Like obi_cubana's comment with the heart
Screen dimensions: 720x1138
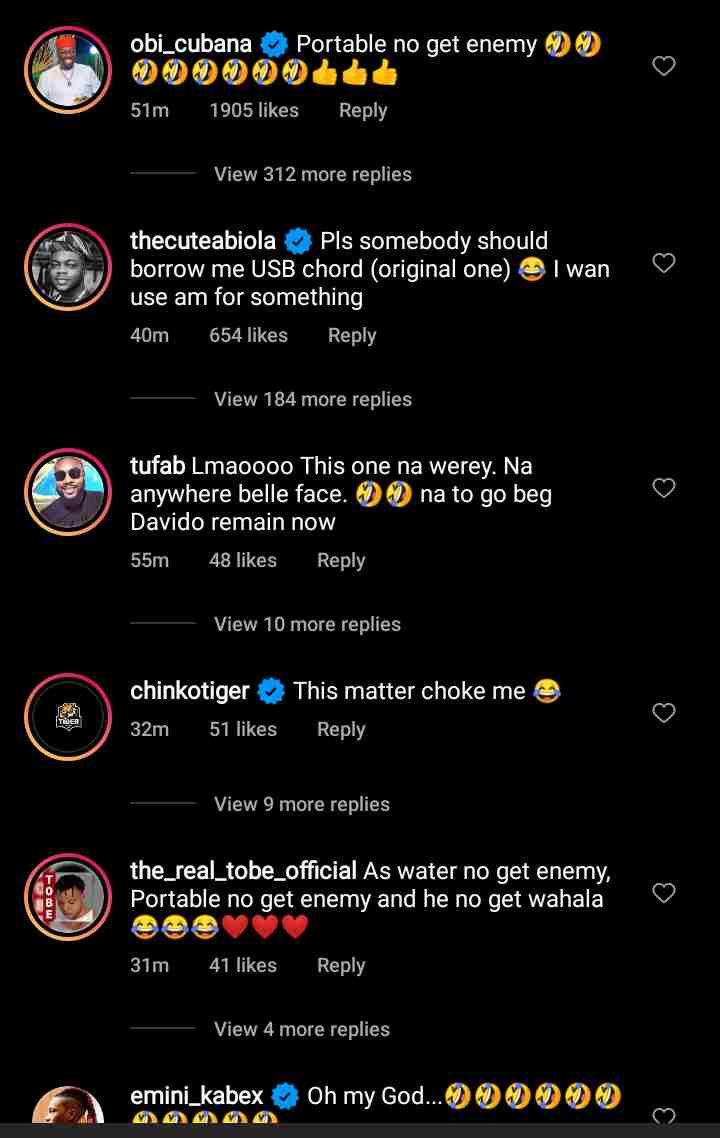pos(664,66)
